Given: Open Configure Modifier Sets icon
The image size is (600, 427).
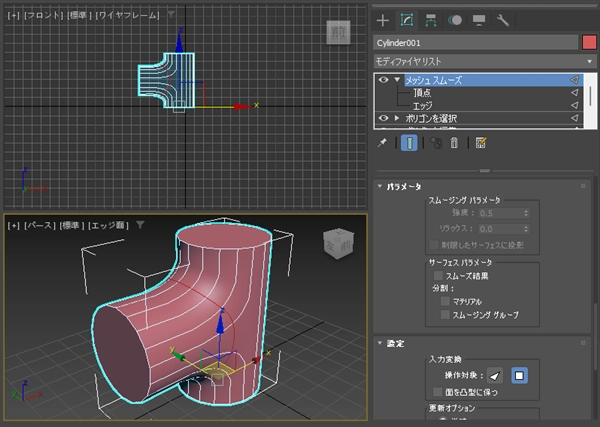Looking at the screenshot, I should [x=481, y=143].
